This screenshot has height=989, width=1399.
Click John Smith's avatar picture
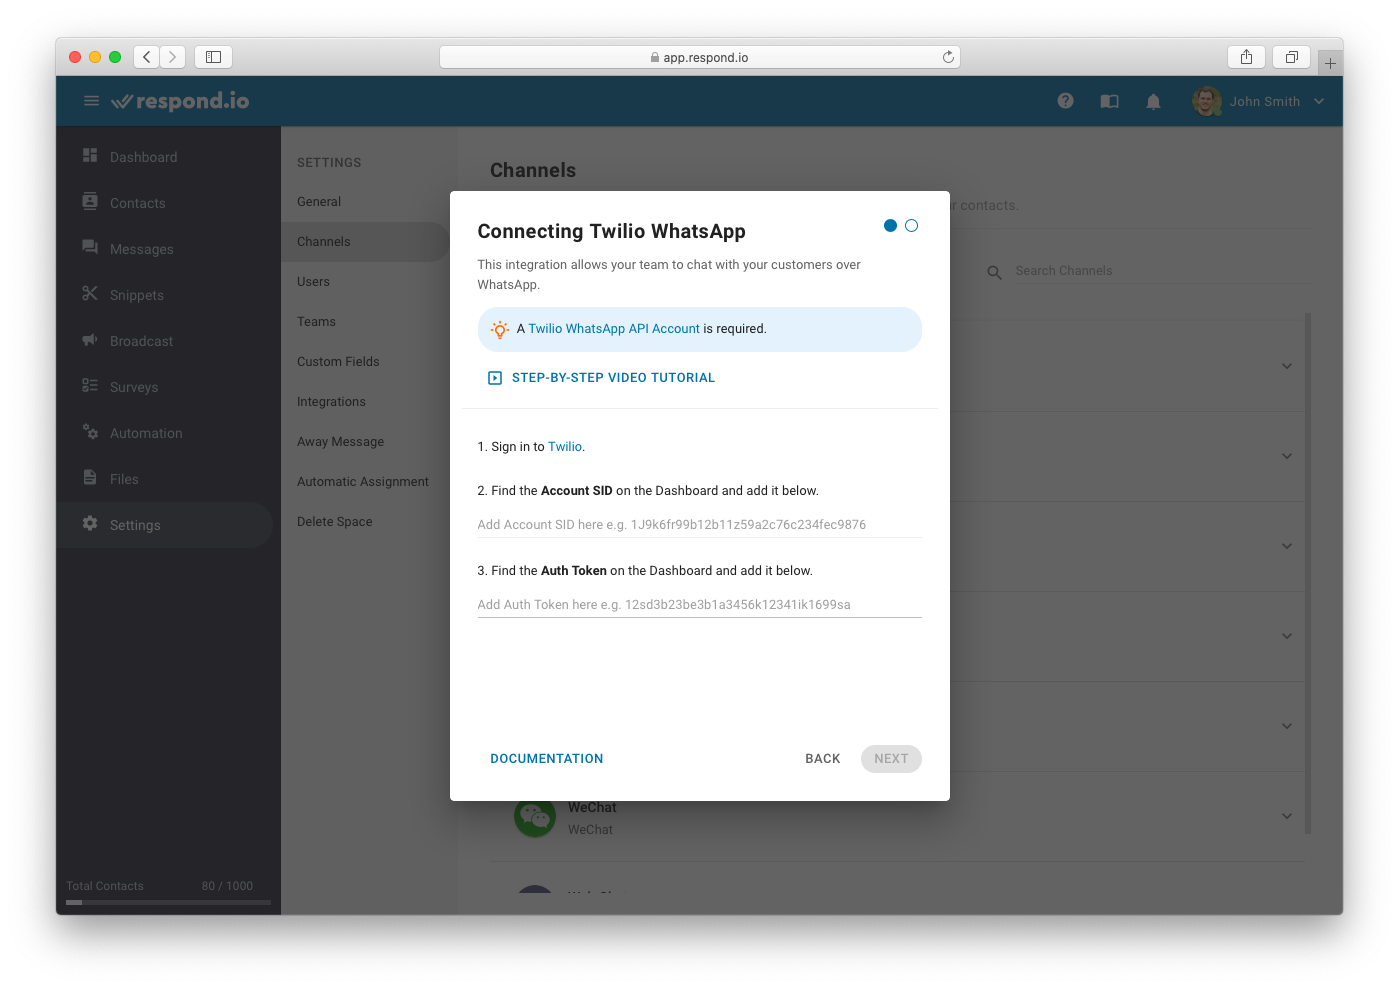click(x=1207, y=101)
